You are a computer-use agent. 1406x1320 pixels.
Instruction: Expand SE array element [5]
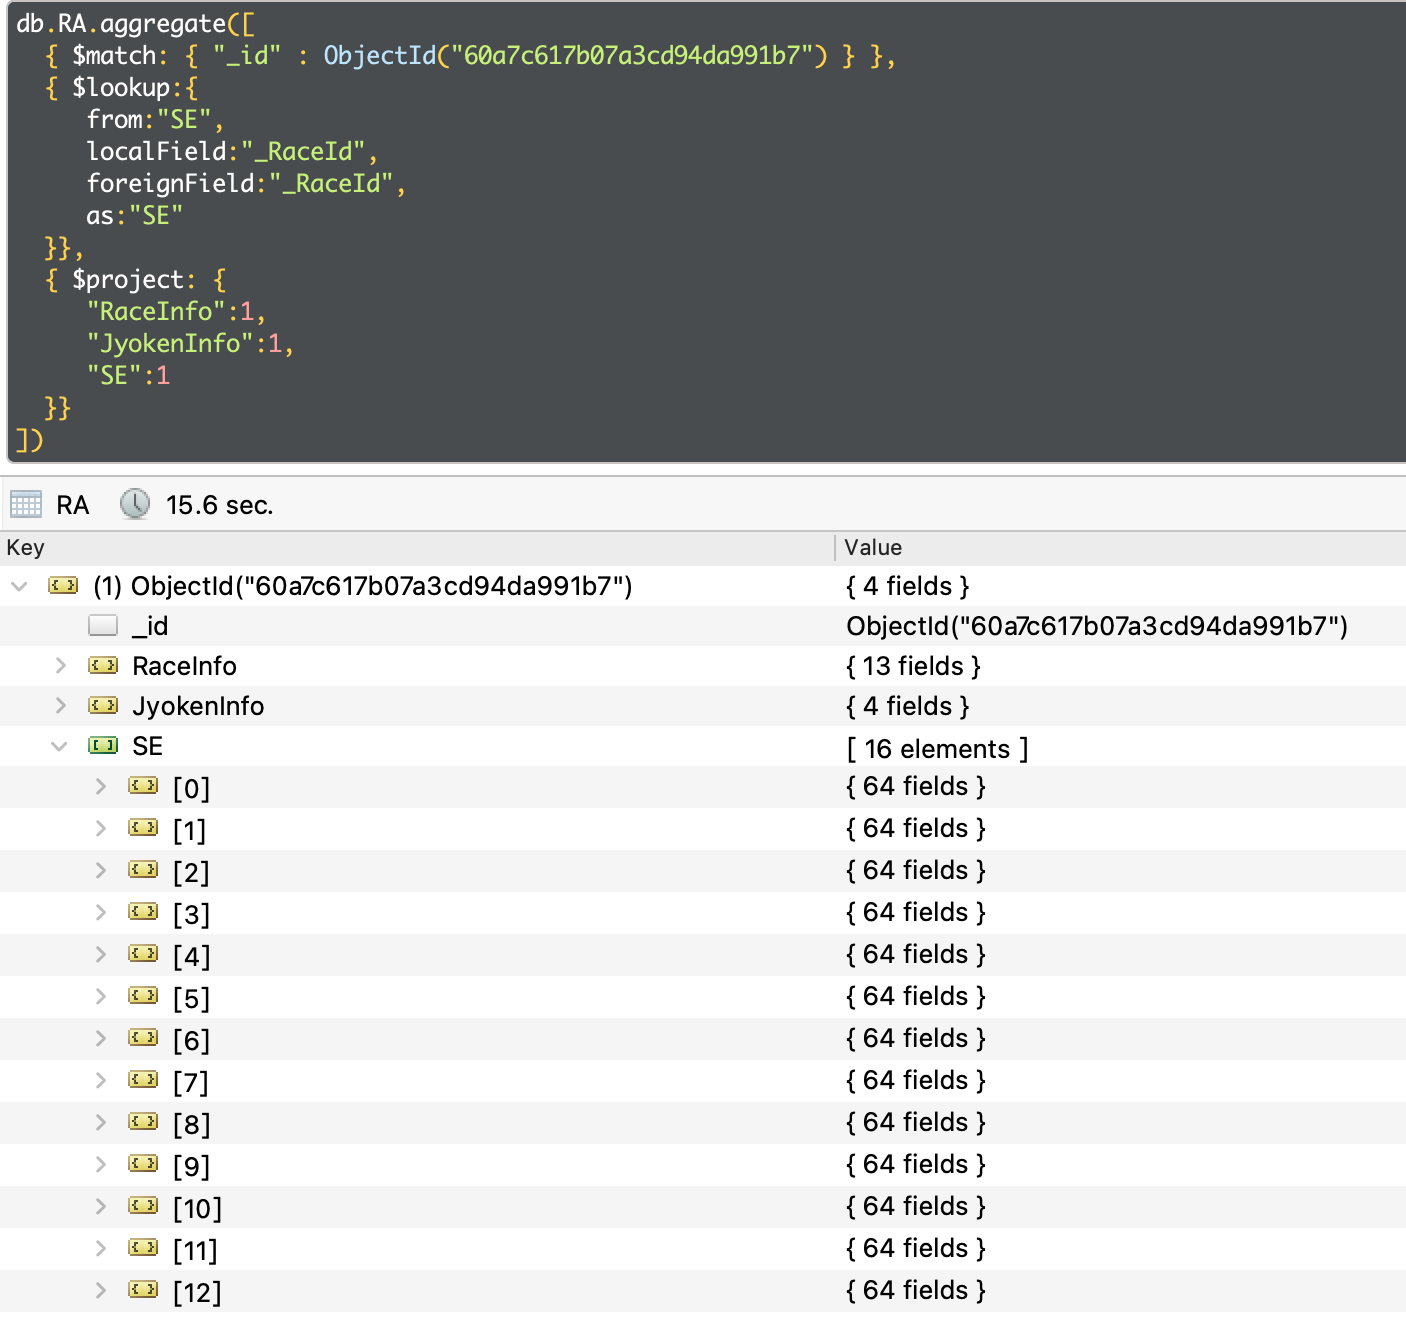point(100,996)
